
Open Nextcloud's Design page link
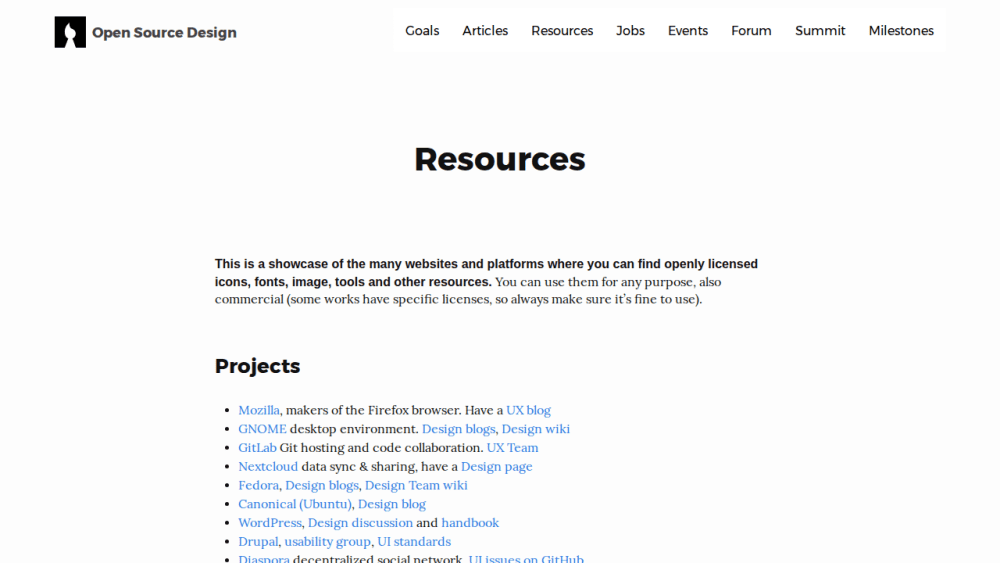(497, 467)
